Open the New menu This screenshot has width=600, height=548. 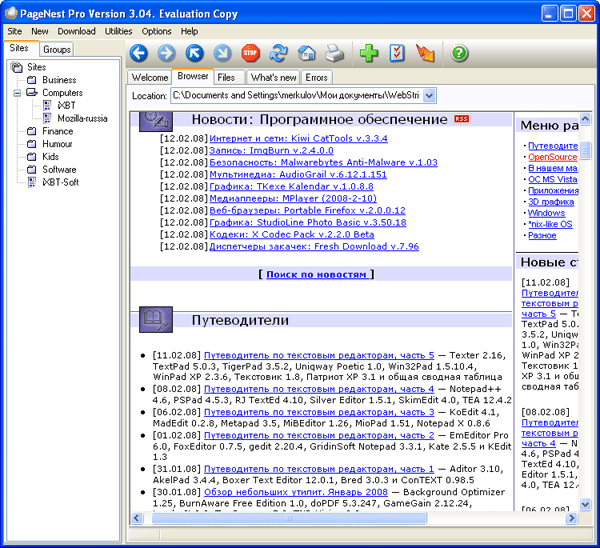pos(40,31)
